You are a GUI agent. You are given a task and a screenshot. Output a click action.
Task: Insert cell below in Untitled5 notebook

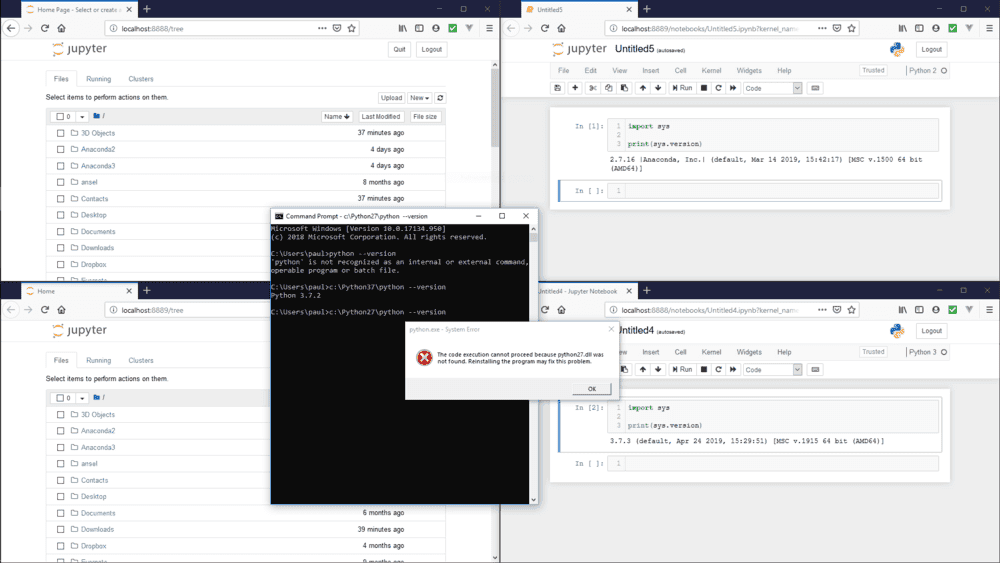(x=575, y=88)
